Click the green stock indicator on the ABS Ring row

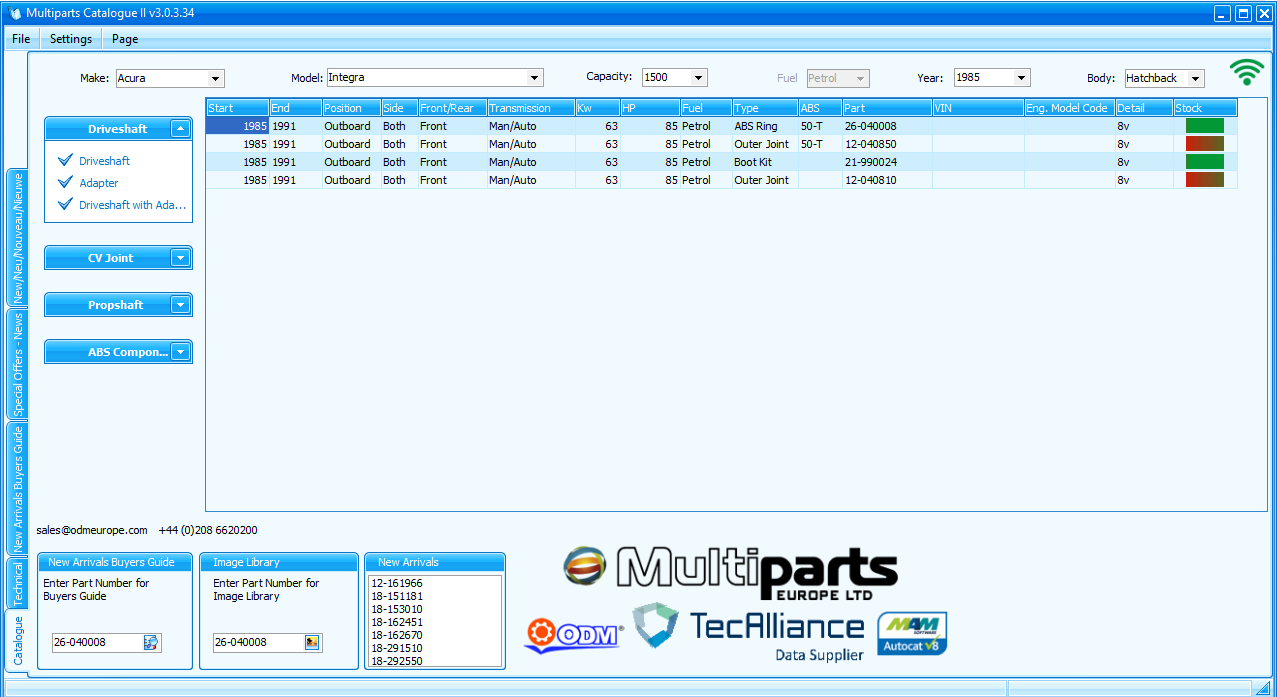tap(1203, 125)
